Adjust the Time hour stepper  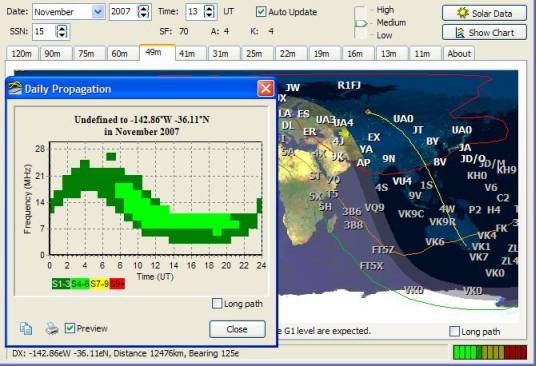coord(209,12)
